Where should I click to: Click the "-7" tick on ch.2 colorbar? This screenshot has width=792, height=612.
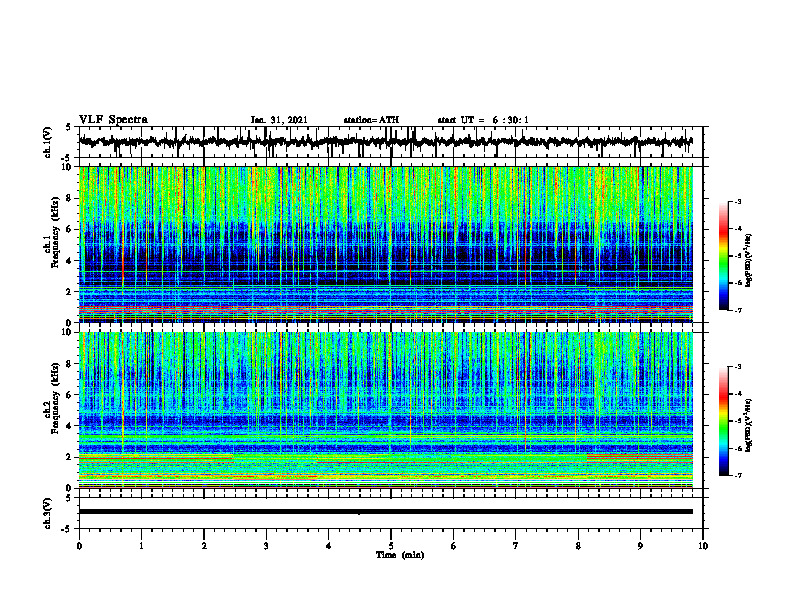737,475
